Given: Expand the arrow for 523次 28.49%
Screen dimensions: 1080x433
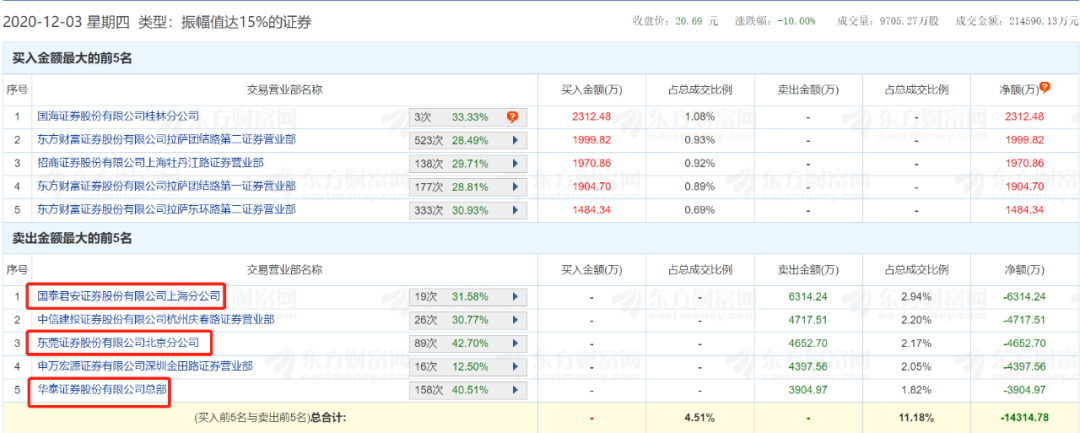Looking at the screenshot, I should point(514,140).
